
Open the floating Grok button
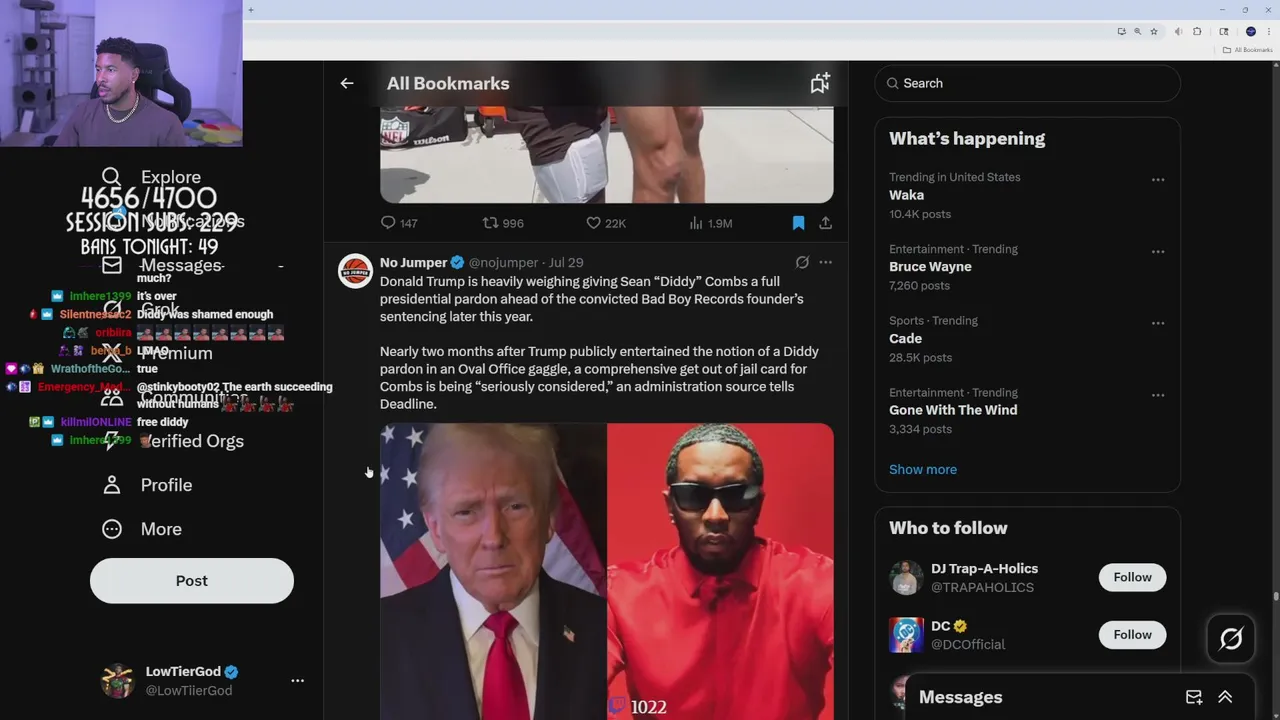(1231, 638)
